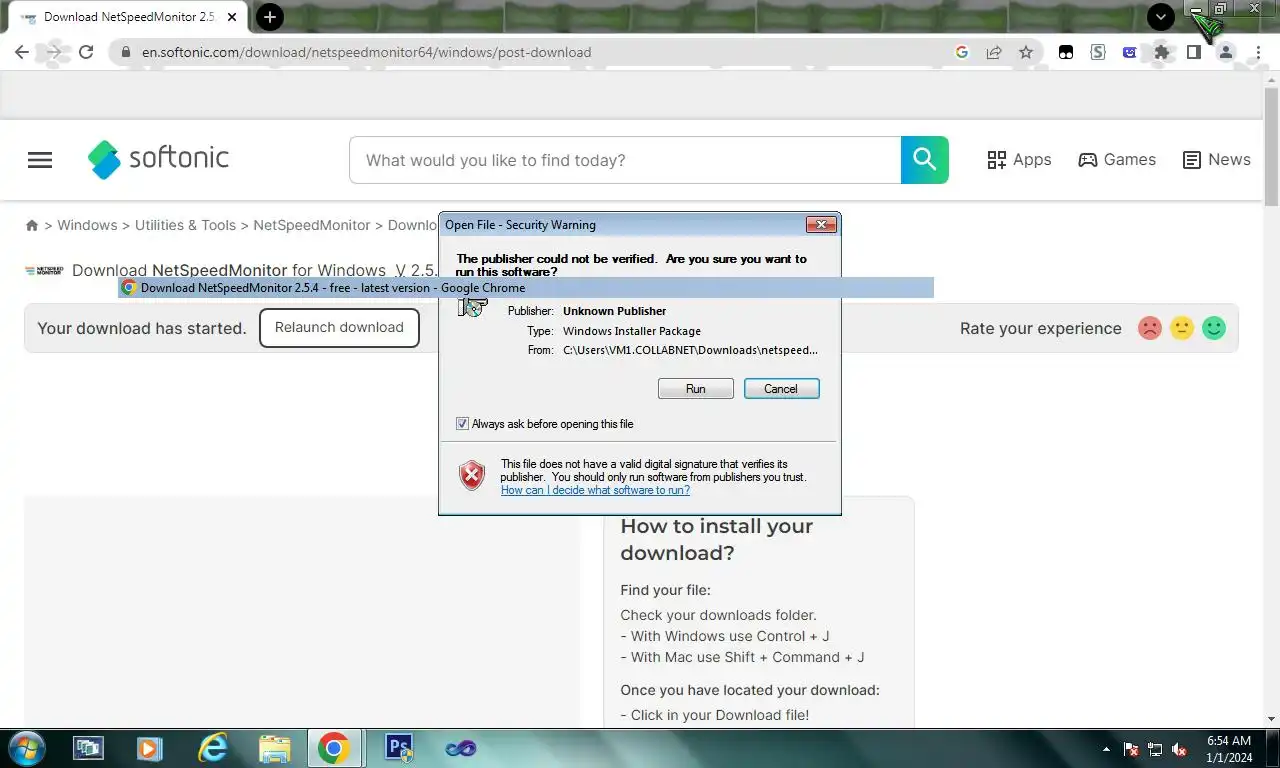The image size is (1280, 768).
Task: Select the Download NetSpeedMonitor tab
Action: point(128,17)
